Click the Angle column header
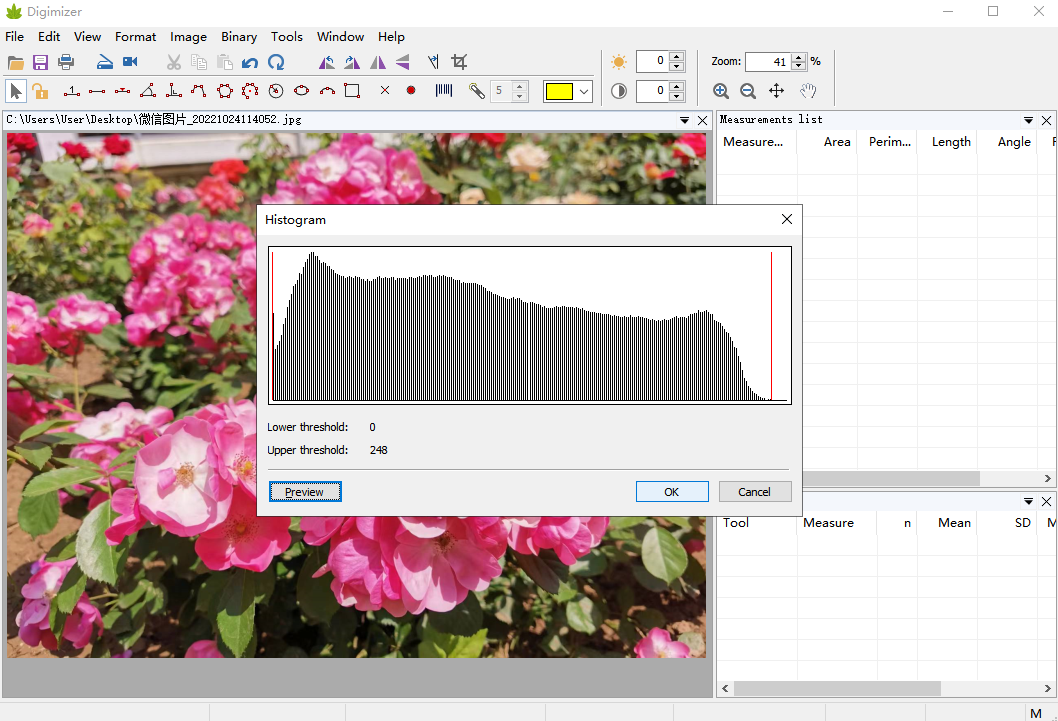Image resolution: width=1058 pixels, height=721 pixels. [x=1013, y=142]
